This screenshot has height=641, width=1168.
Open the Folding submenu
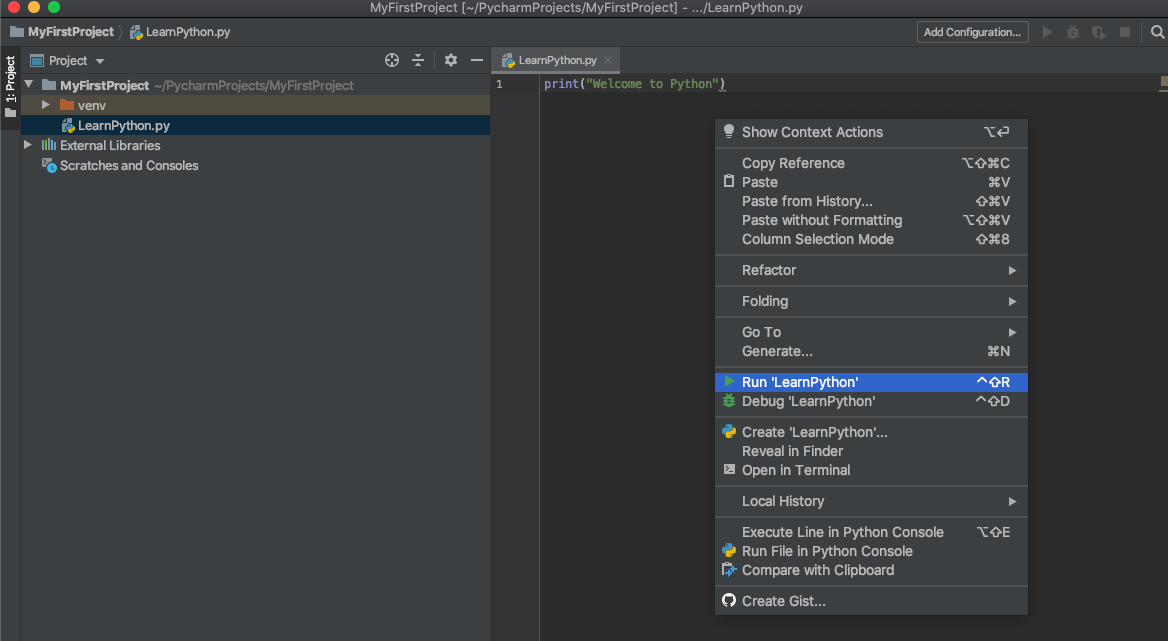click(x=871, y=302)
